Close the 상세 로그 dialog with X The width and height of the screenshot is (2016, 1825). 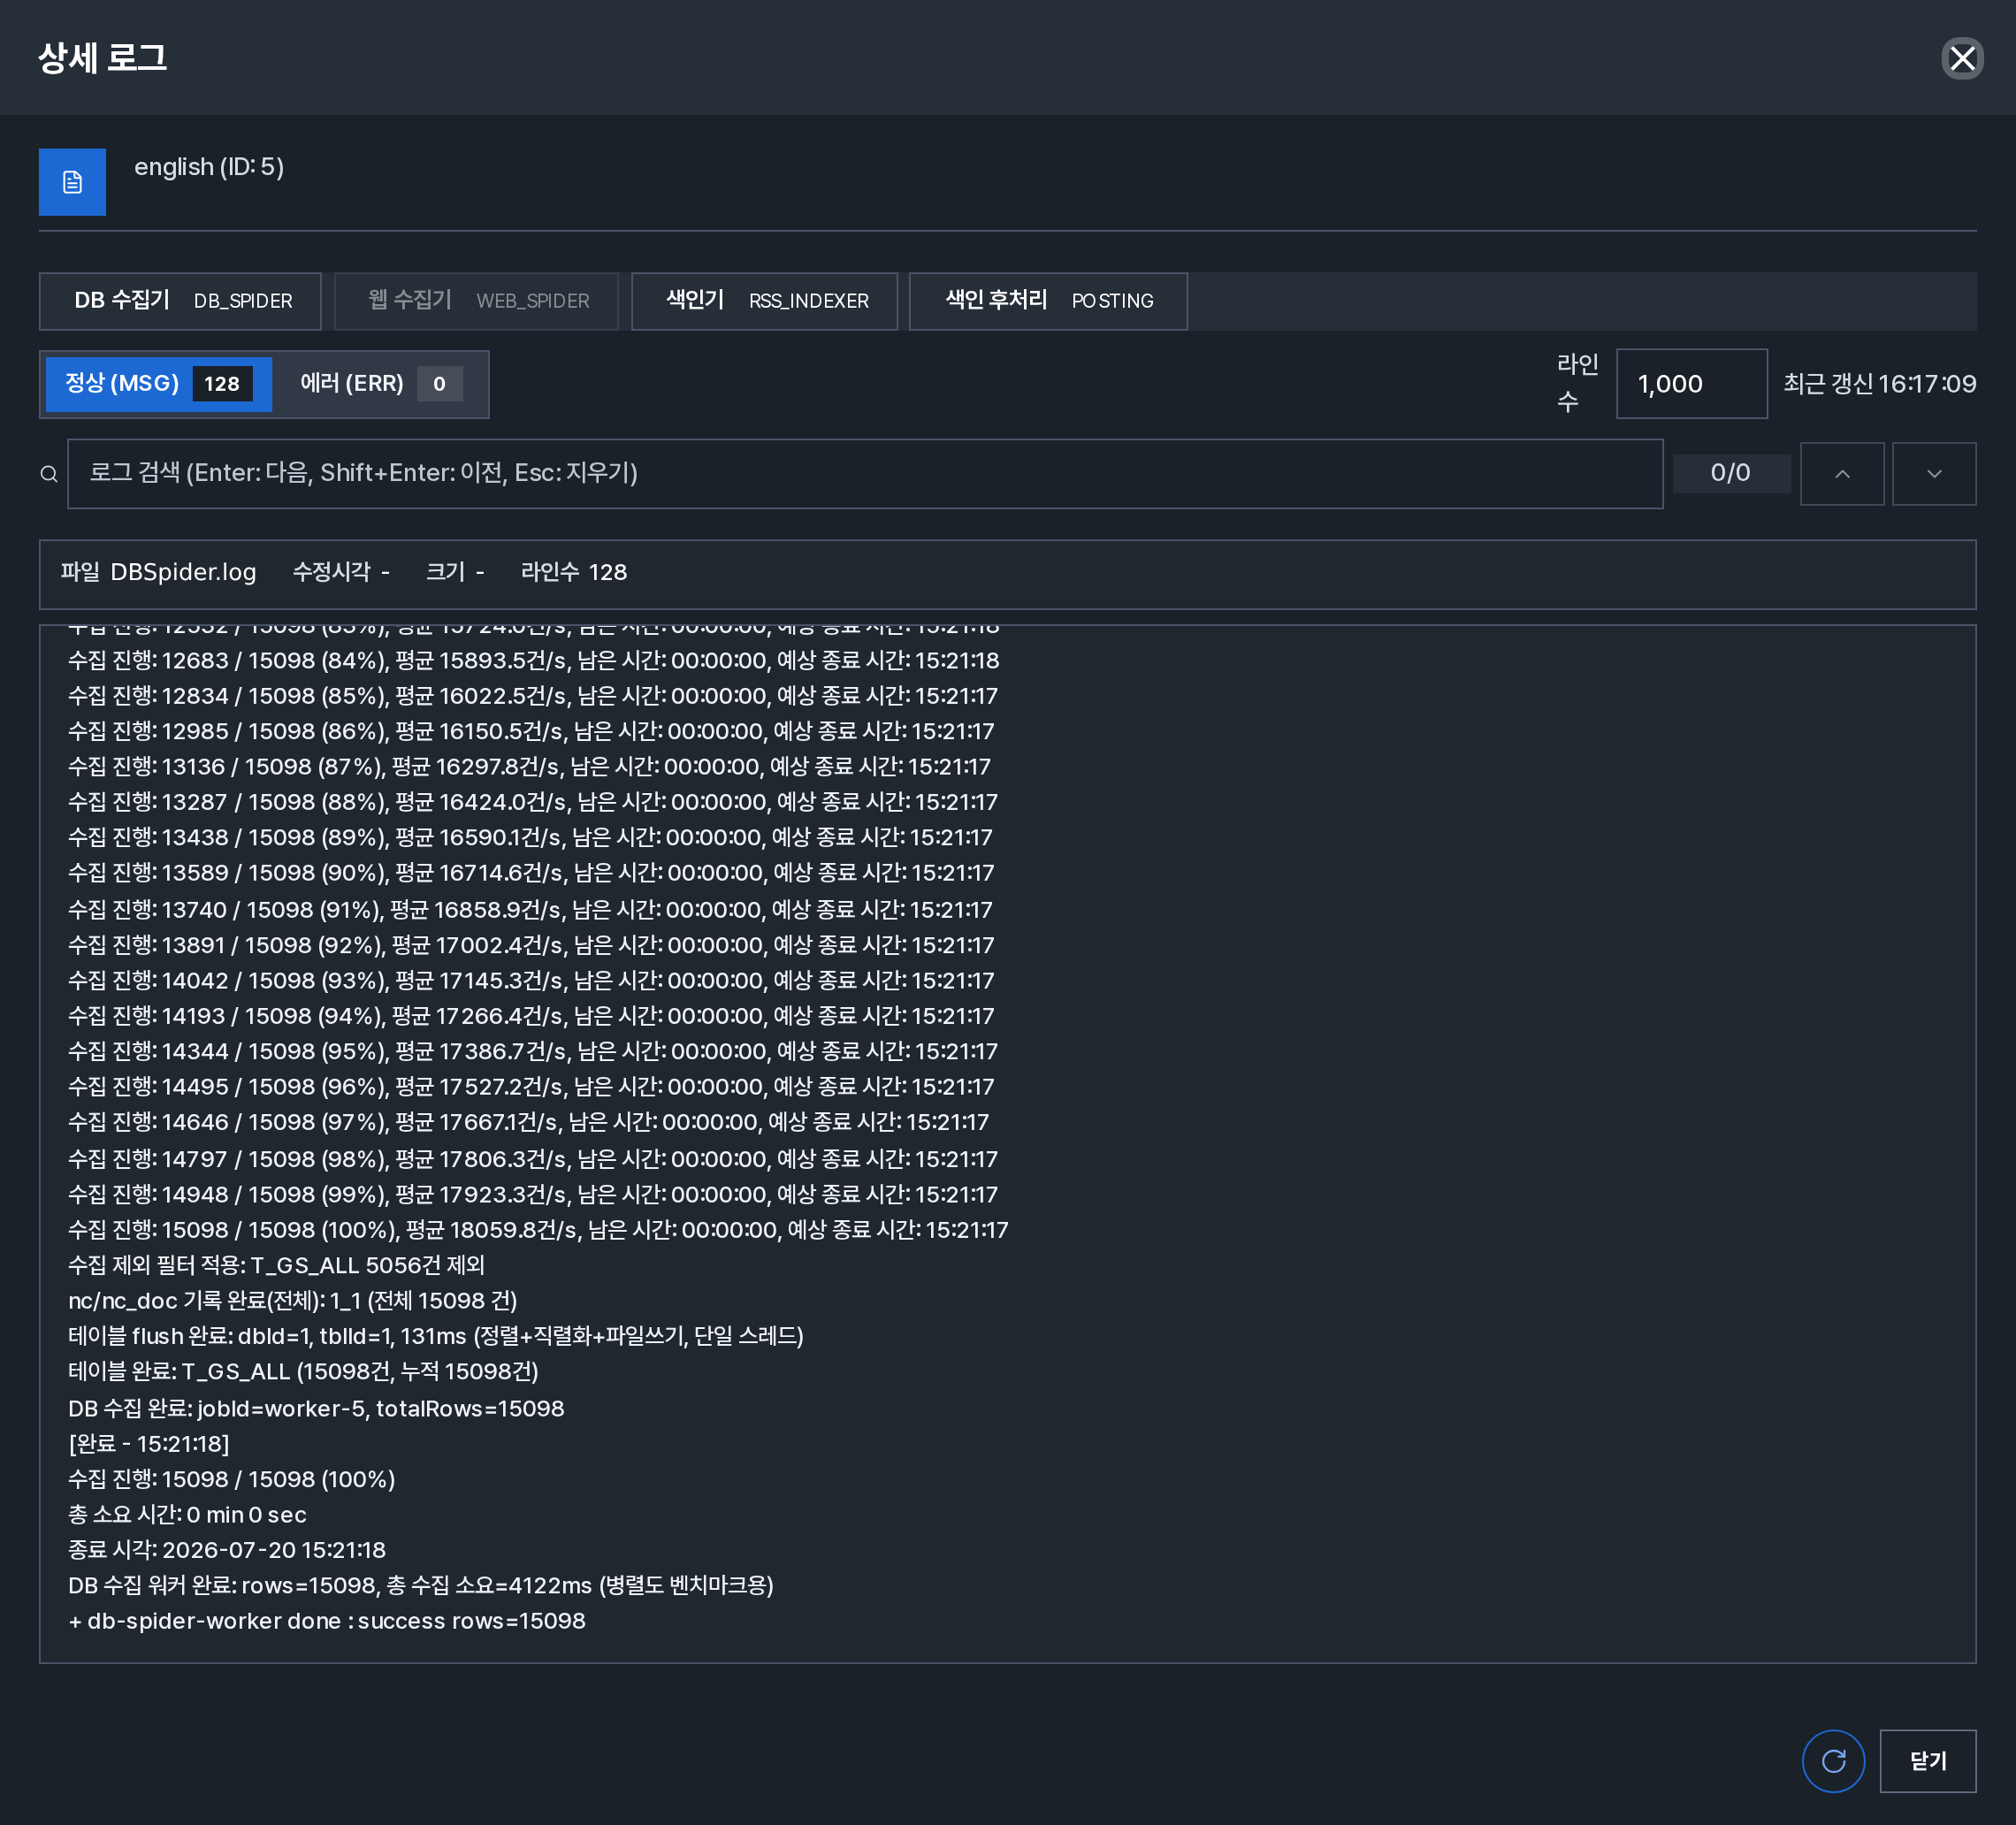(1962, 58)
